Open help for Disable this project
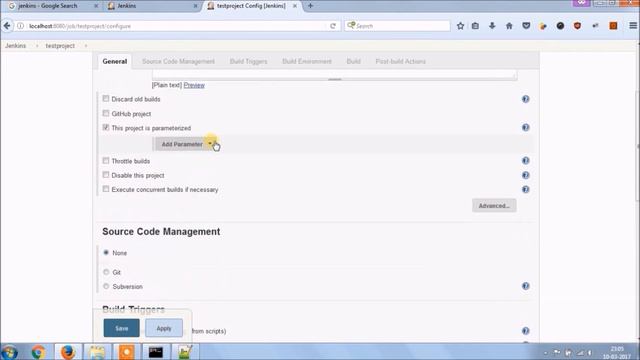The height and width of the screenshot is (360, 640). (526, 175)
